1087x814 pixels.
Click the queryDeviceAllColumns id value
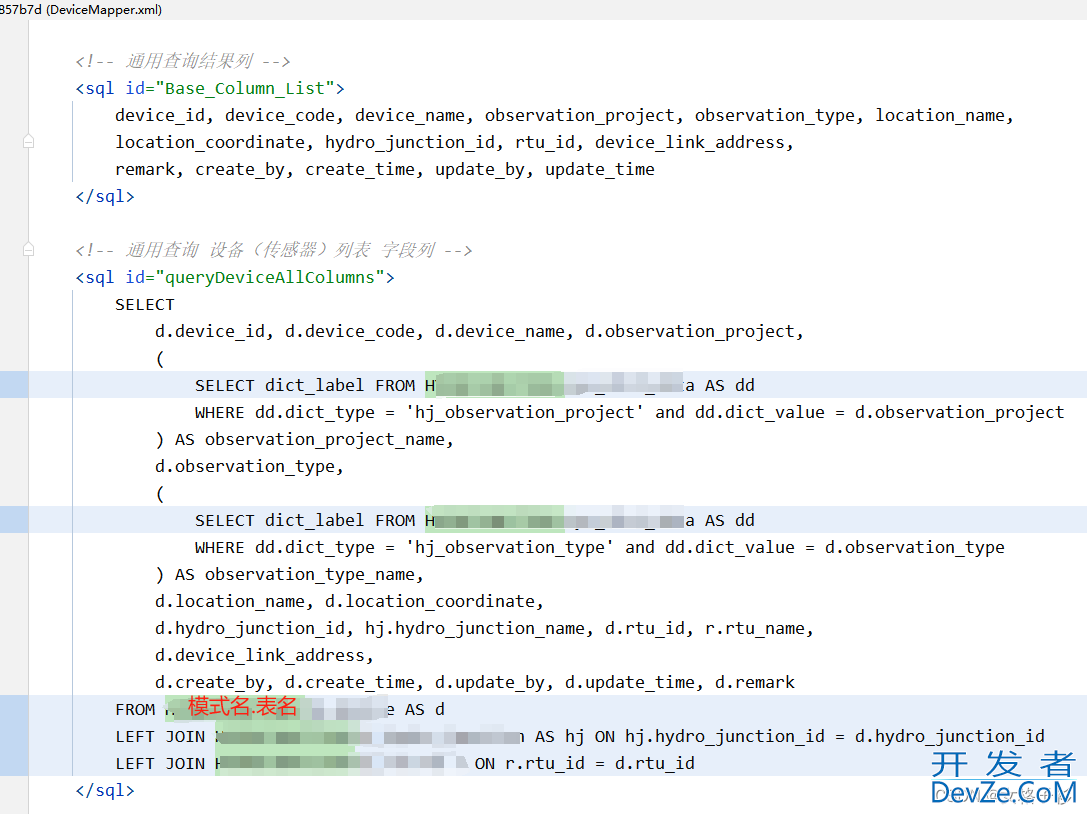(x=270, y=277)
